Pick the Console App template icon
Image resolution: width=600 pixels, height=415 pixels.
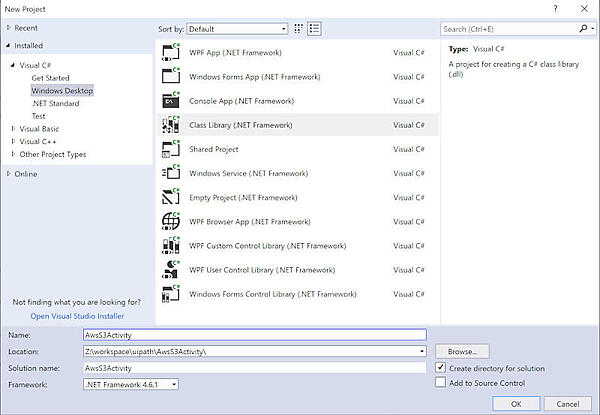pos(169,101)
